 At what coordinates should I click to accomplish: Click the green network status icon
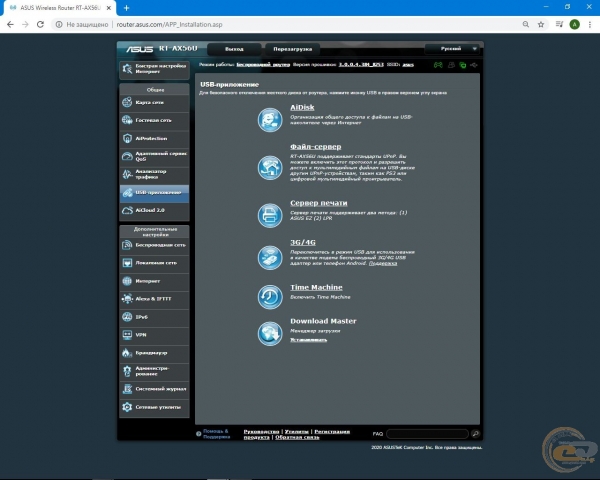[463, 65]
